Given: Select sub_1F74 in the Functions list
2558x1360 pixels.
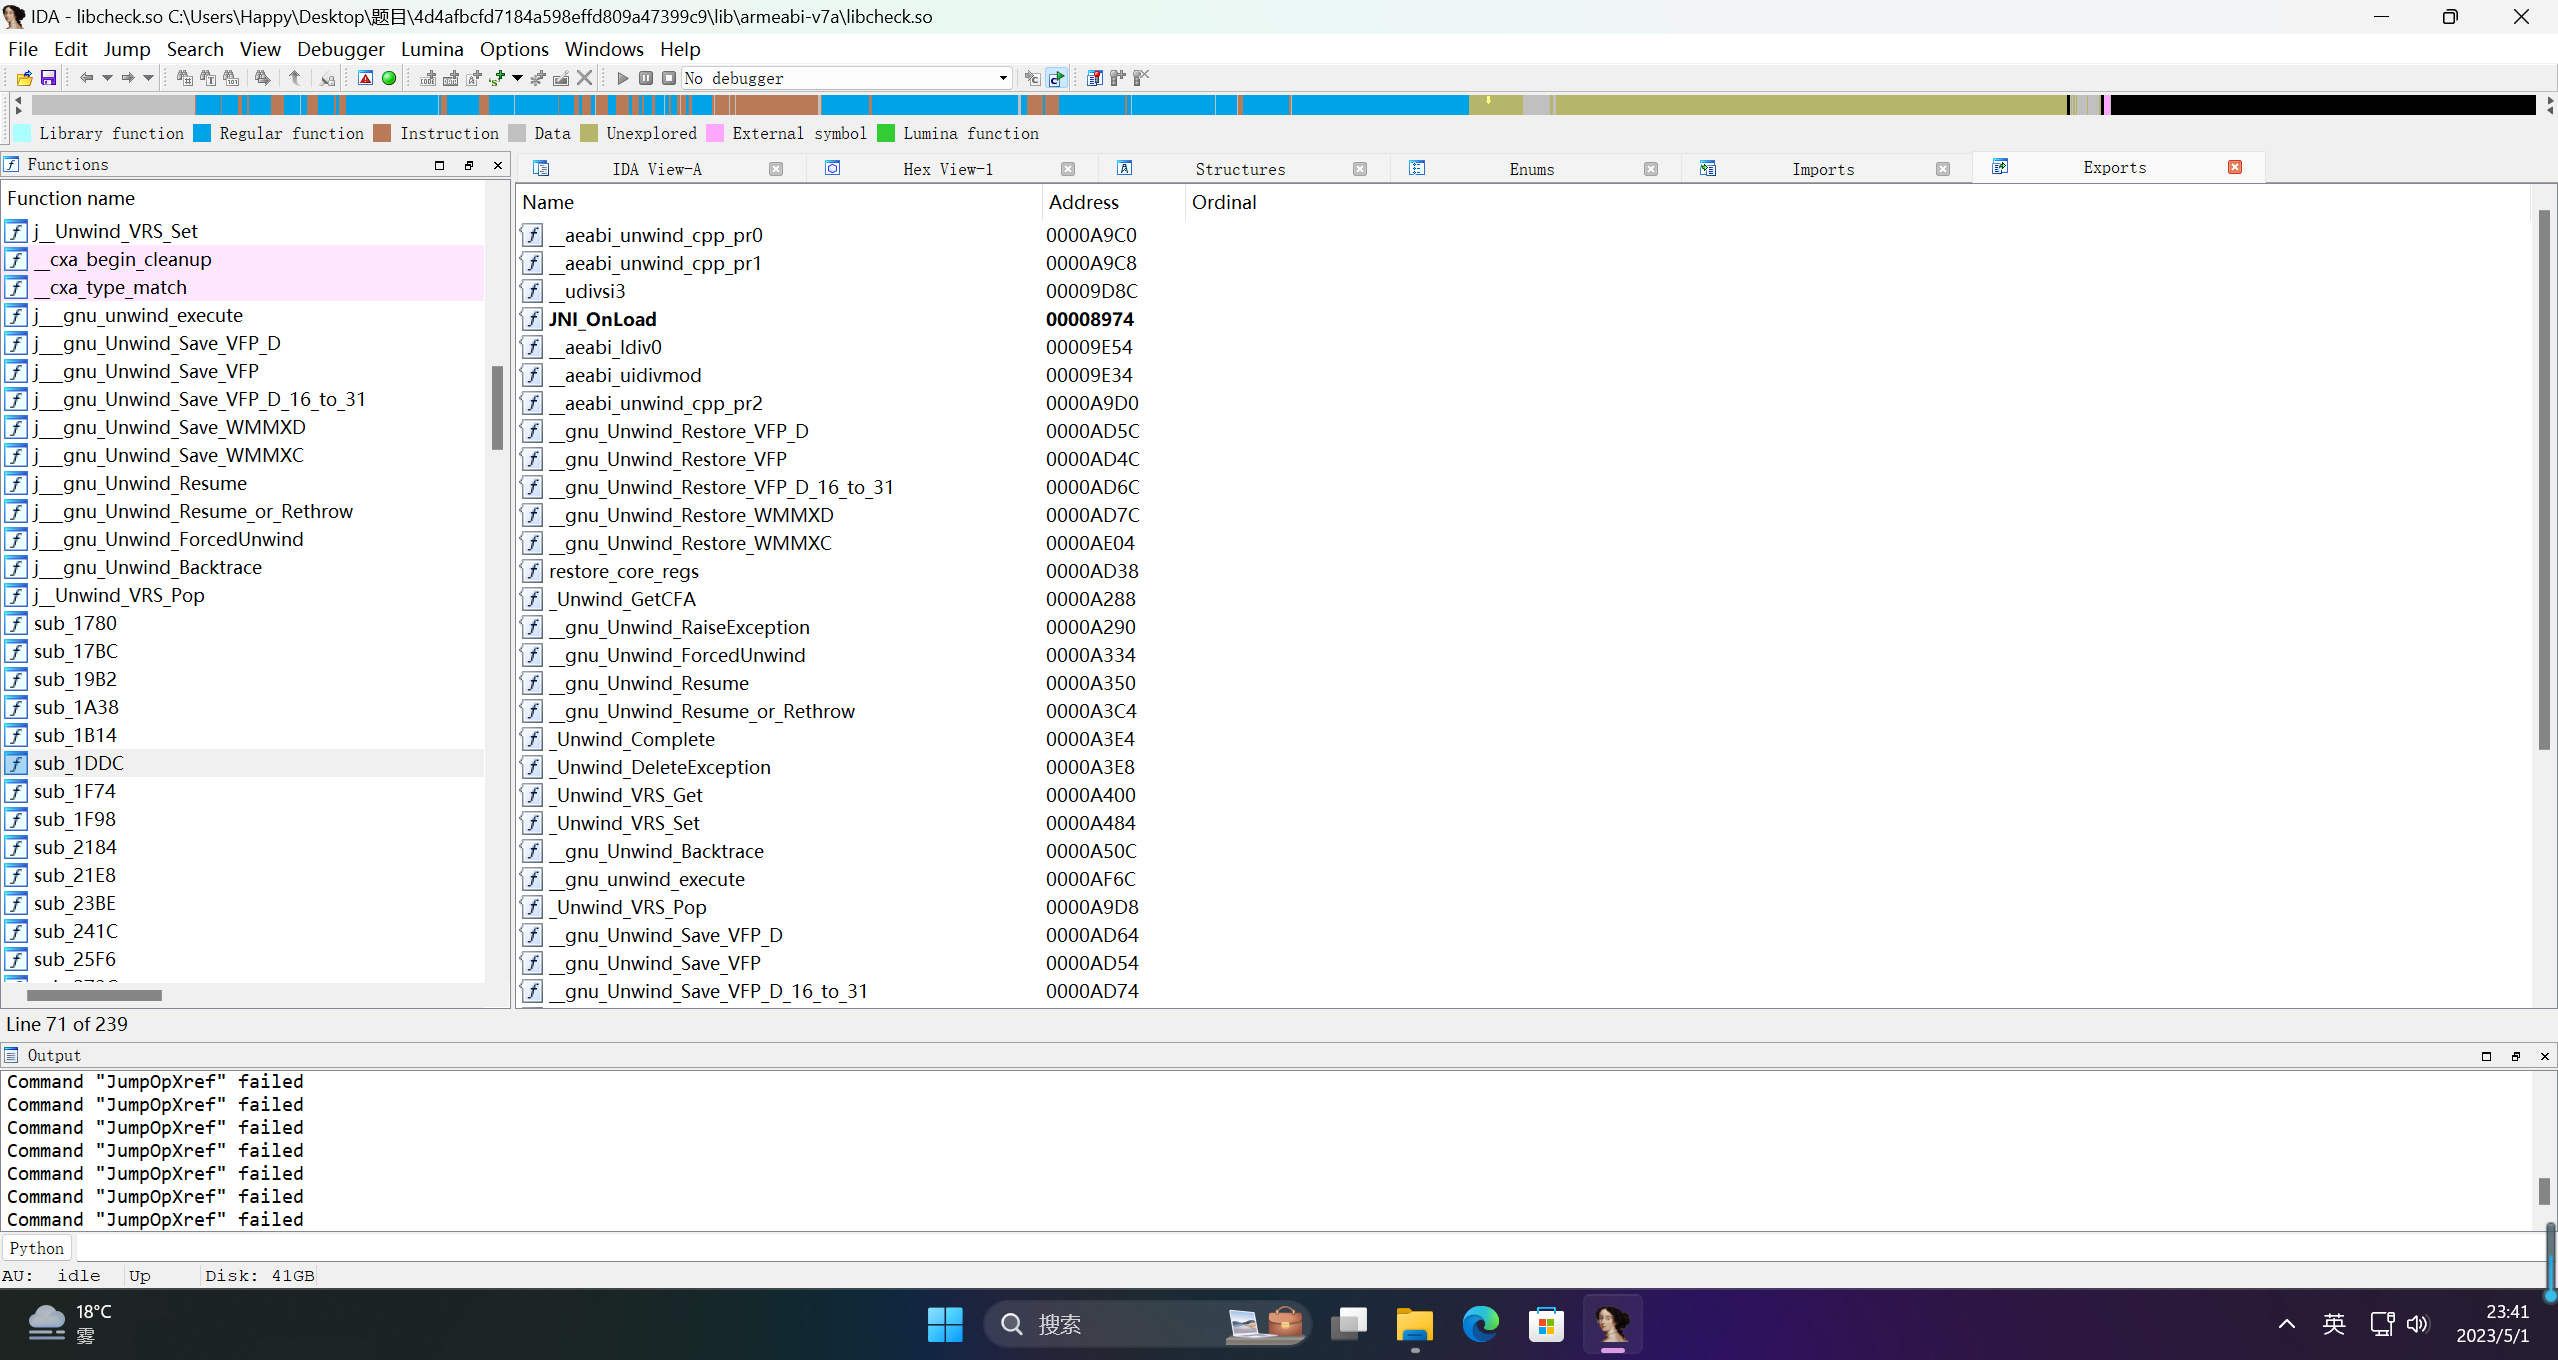Looking at the screenshot, I should [x=75, y=791].
